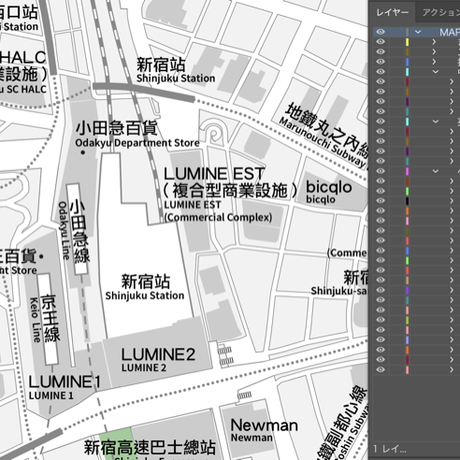The height and width of the screenshot is (460, 460).
Task: Toggle visibility of the tan-colored layer
Action: point(380,280)
